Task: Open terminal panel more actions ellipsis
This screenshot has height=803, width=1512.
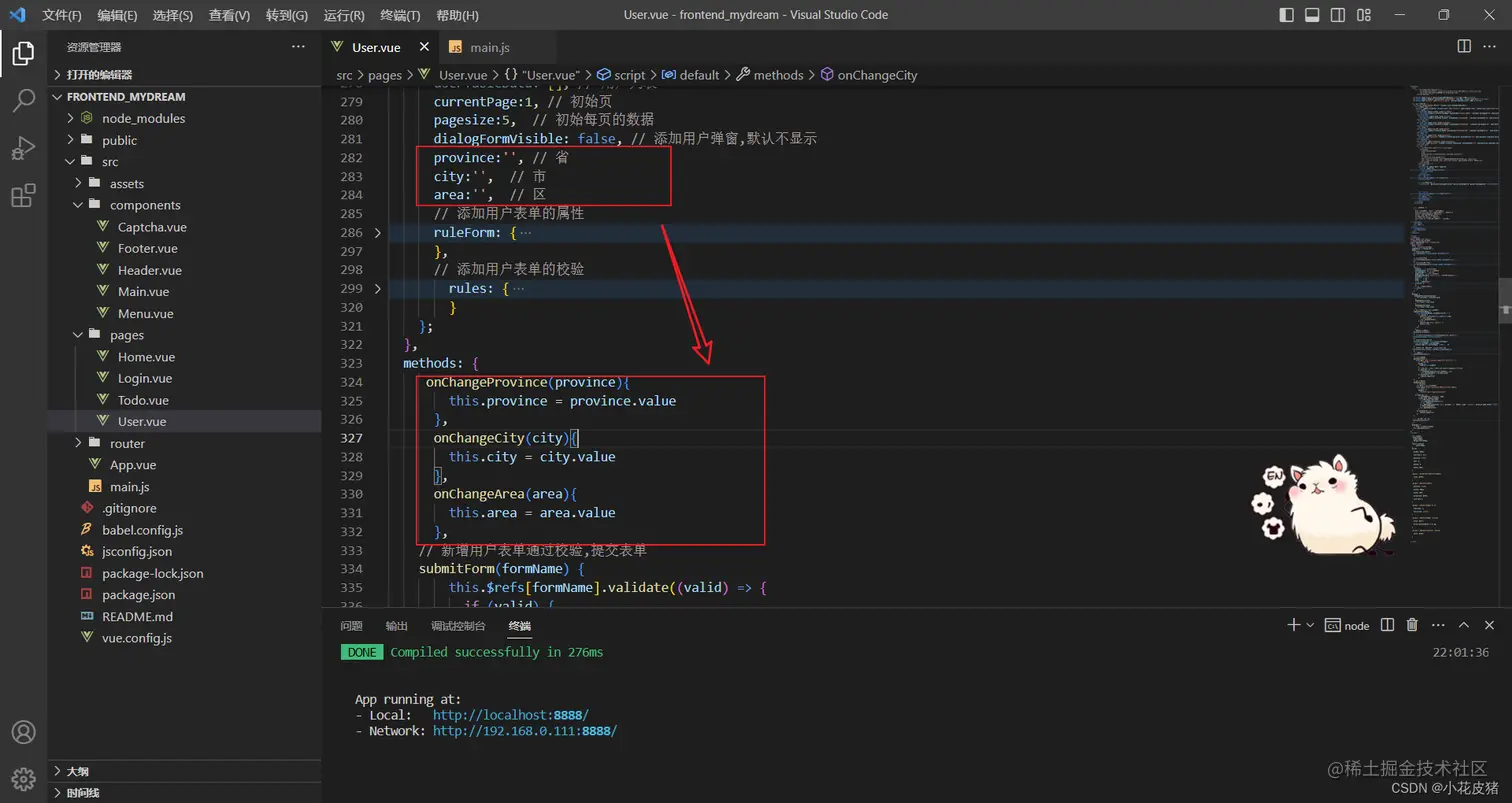Action: pos(1438,625)
